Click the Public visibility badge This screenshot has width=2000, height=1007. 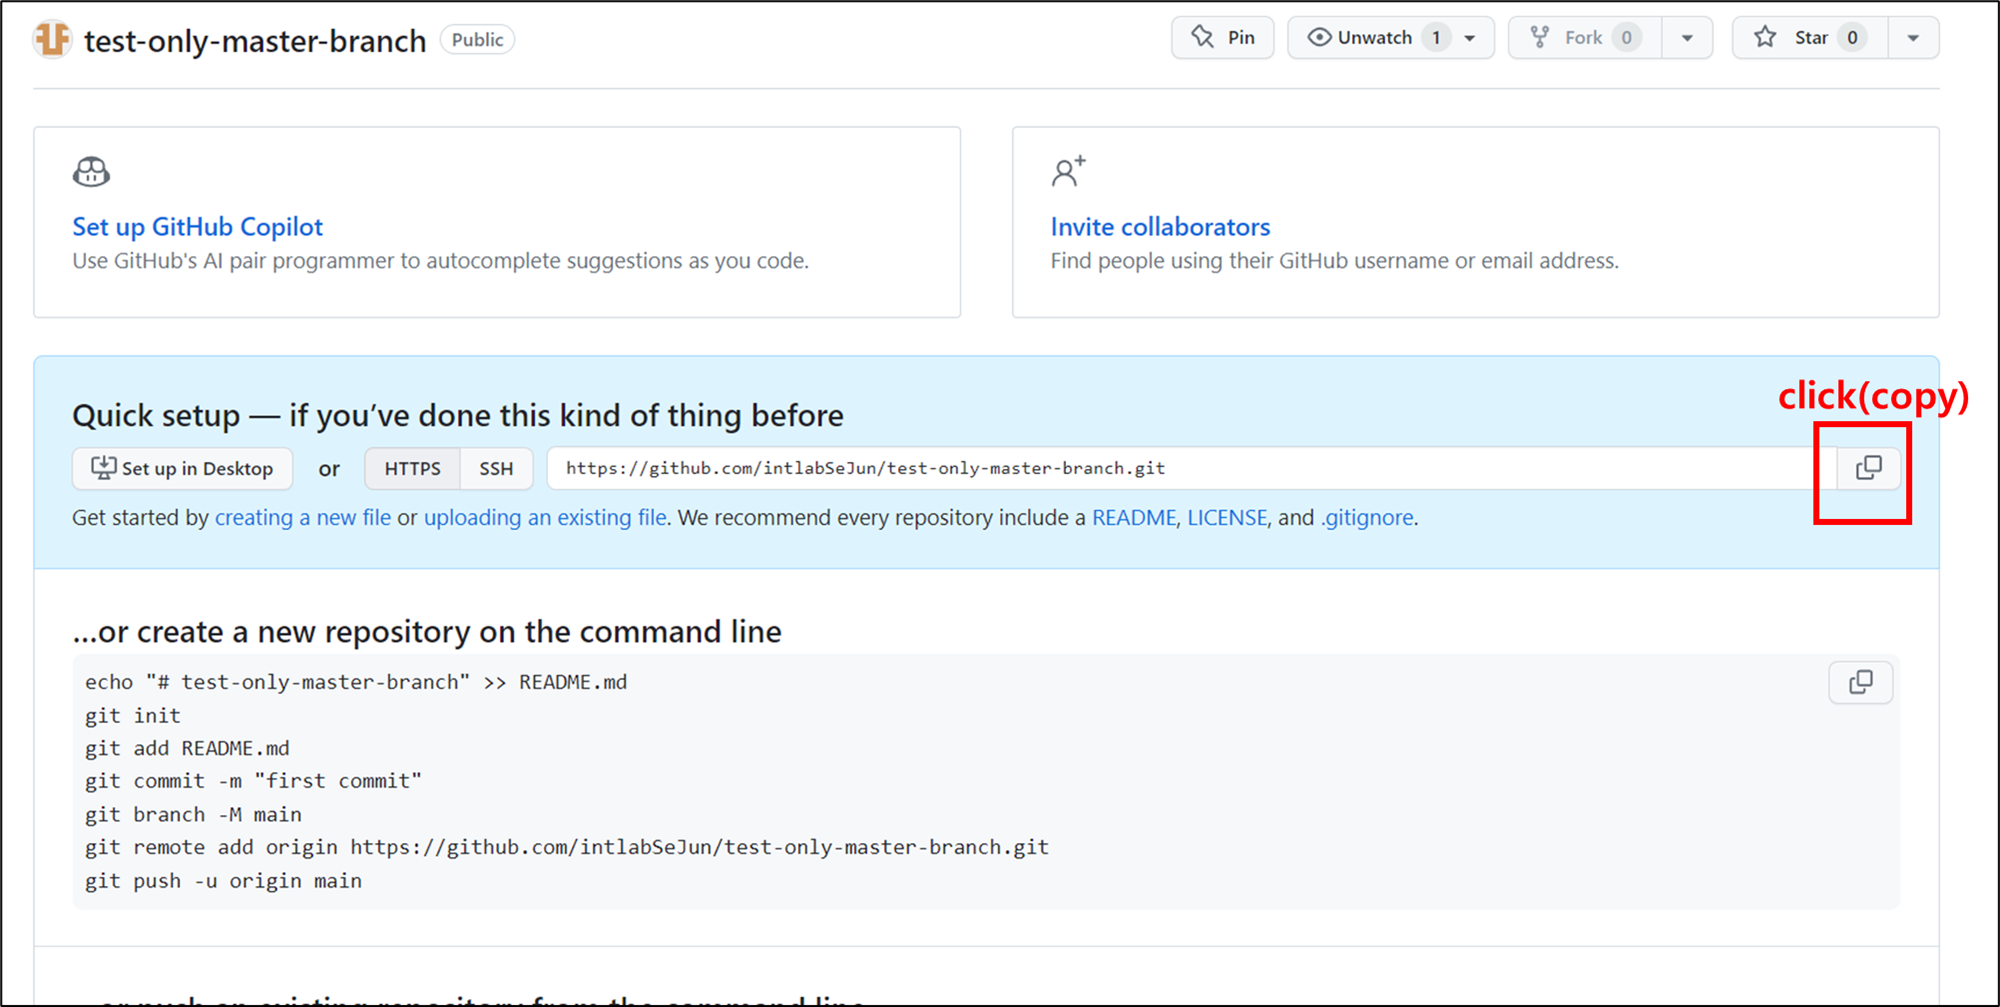pyautogui.click(x=477, y=40)
